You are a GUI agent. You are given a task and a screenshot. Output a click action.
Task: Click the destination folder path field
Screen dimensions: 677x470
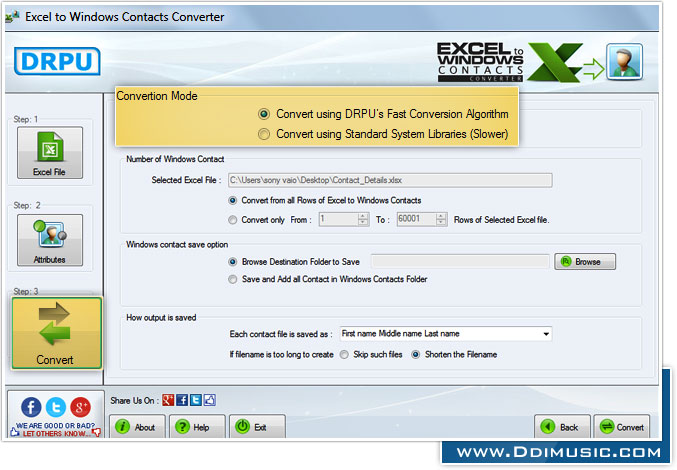460,262
